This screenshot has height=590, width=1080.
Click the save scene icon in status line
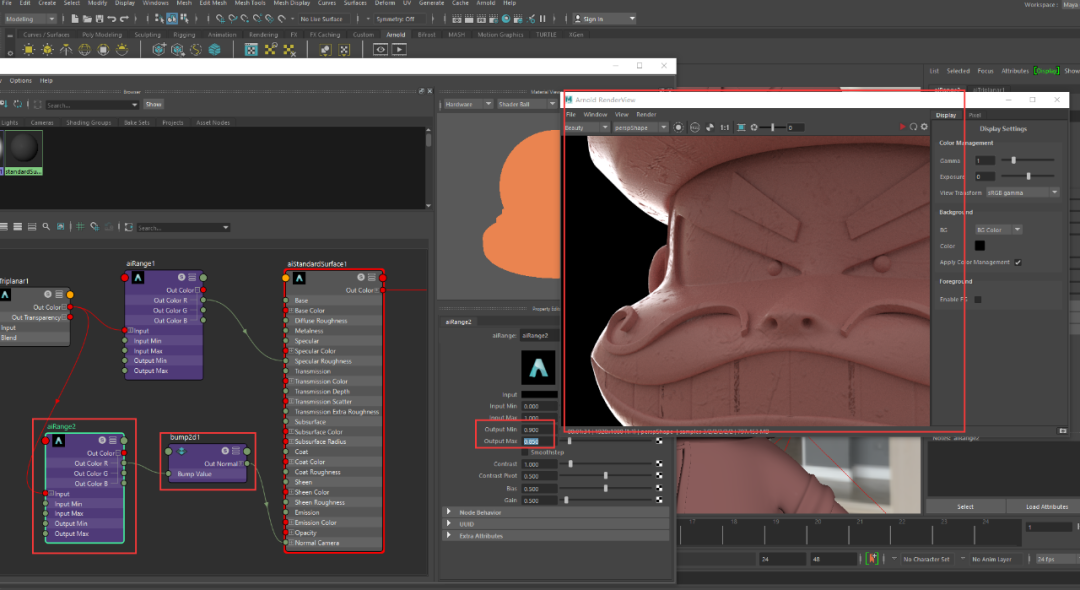pyautogui.click(x=100, y=19)
